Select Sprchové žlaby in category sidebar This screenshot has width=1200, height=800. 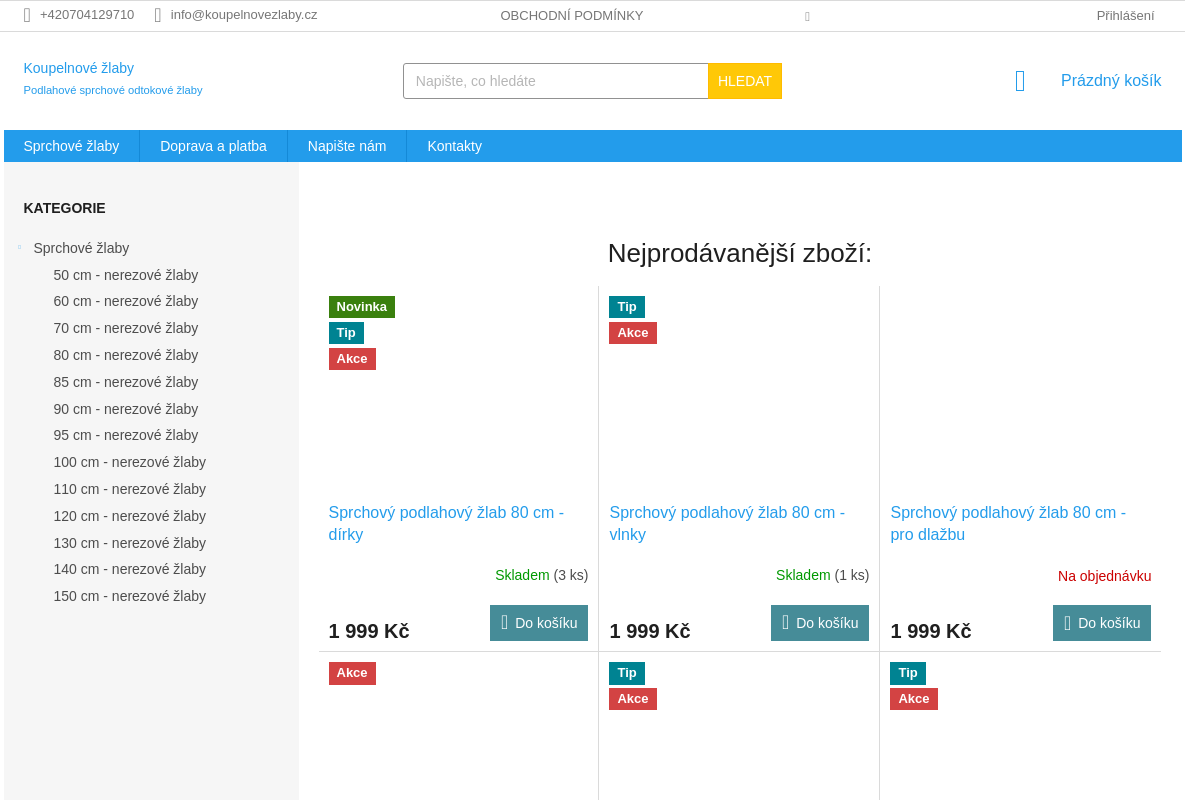pos(81,248)
